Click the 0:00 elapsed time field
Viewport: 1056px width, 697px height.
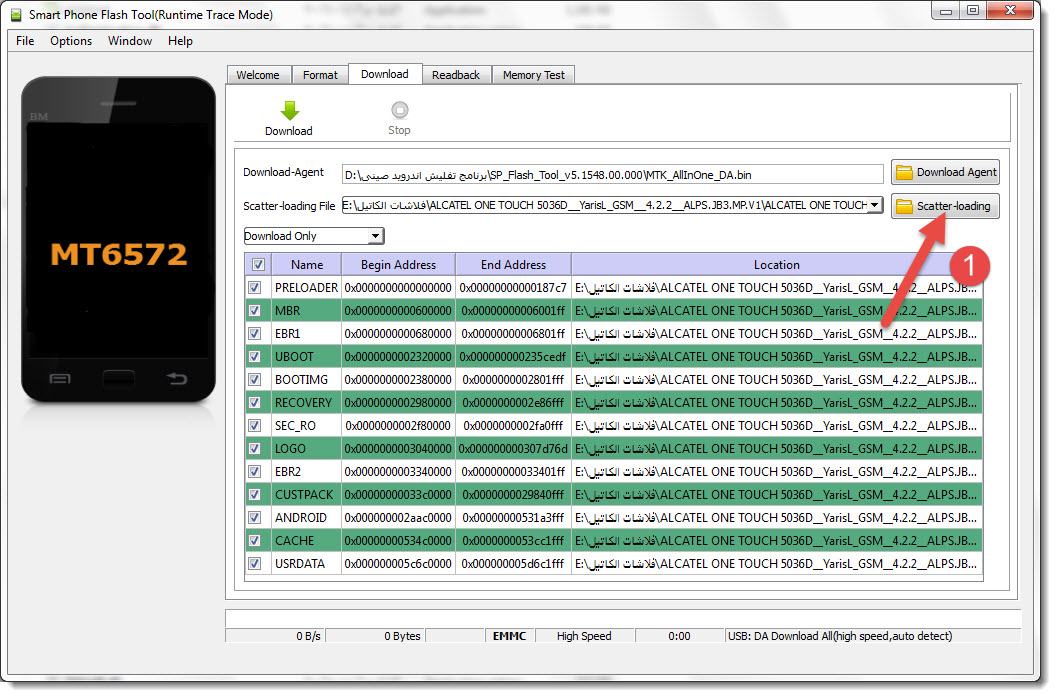(x=680, y=636)
